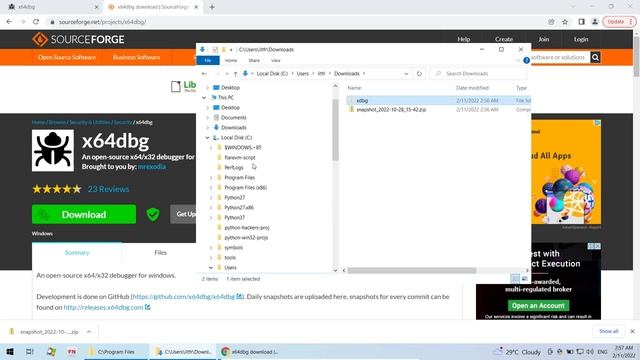Switch to Files tab on SourceForge

(x=160, y=253)
